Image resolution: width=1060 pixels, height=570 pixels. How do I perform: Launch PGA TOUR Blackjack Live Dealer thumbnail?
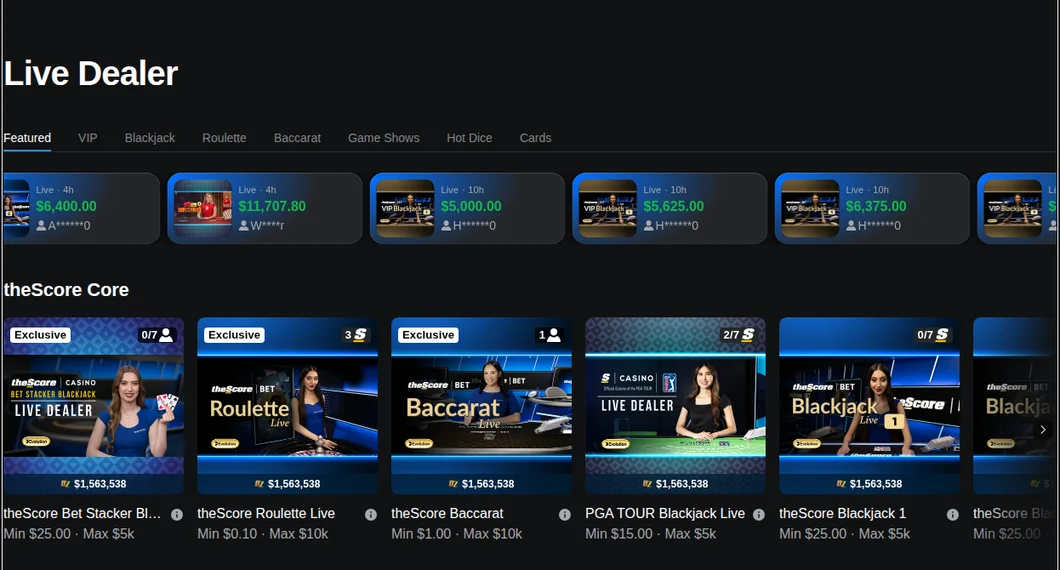[675, 406]
